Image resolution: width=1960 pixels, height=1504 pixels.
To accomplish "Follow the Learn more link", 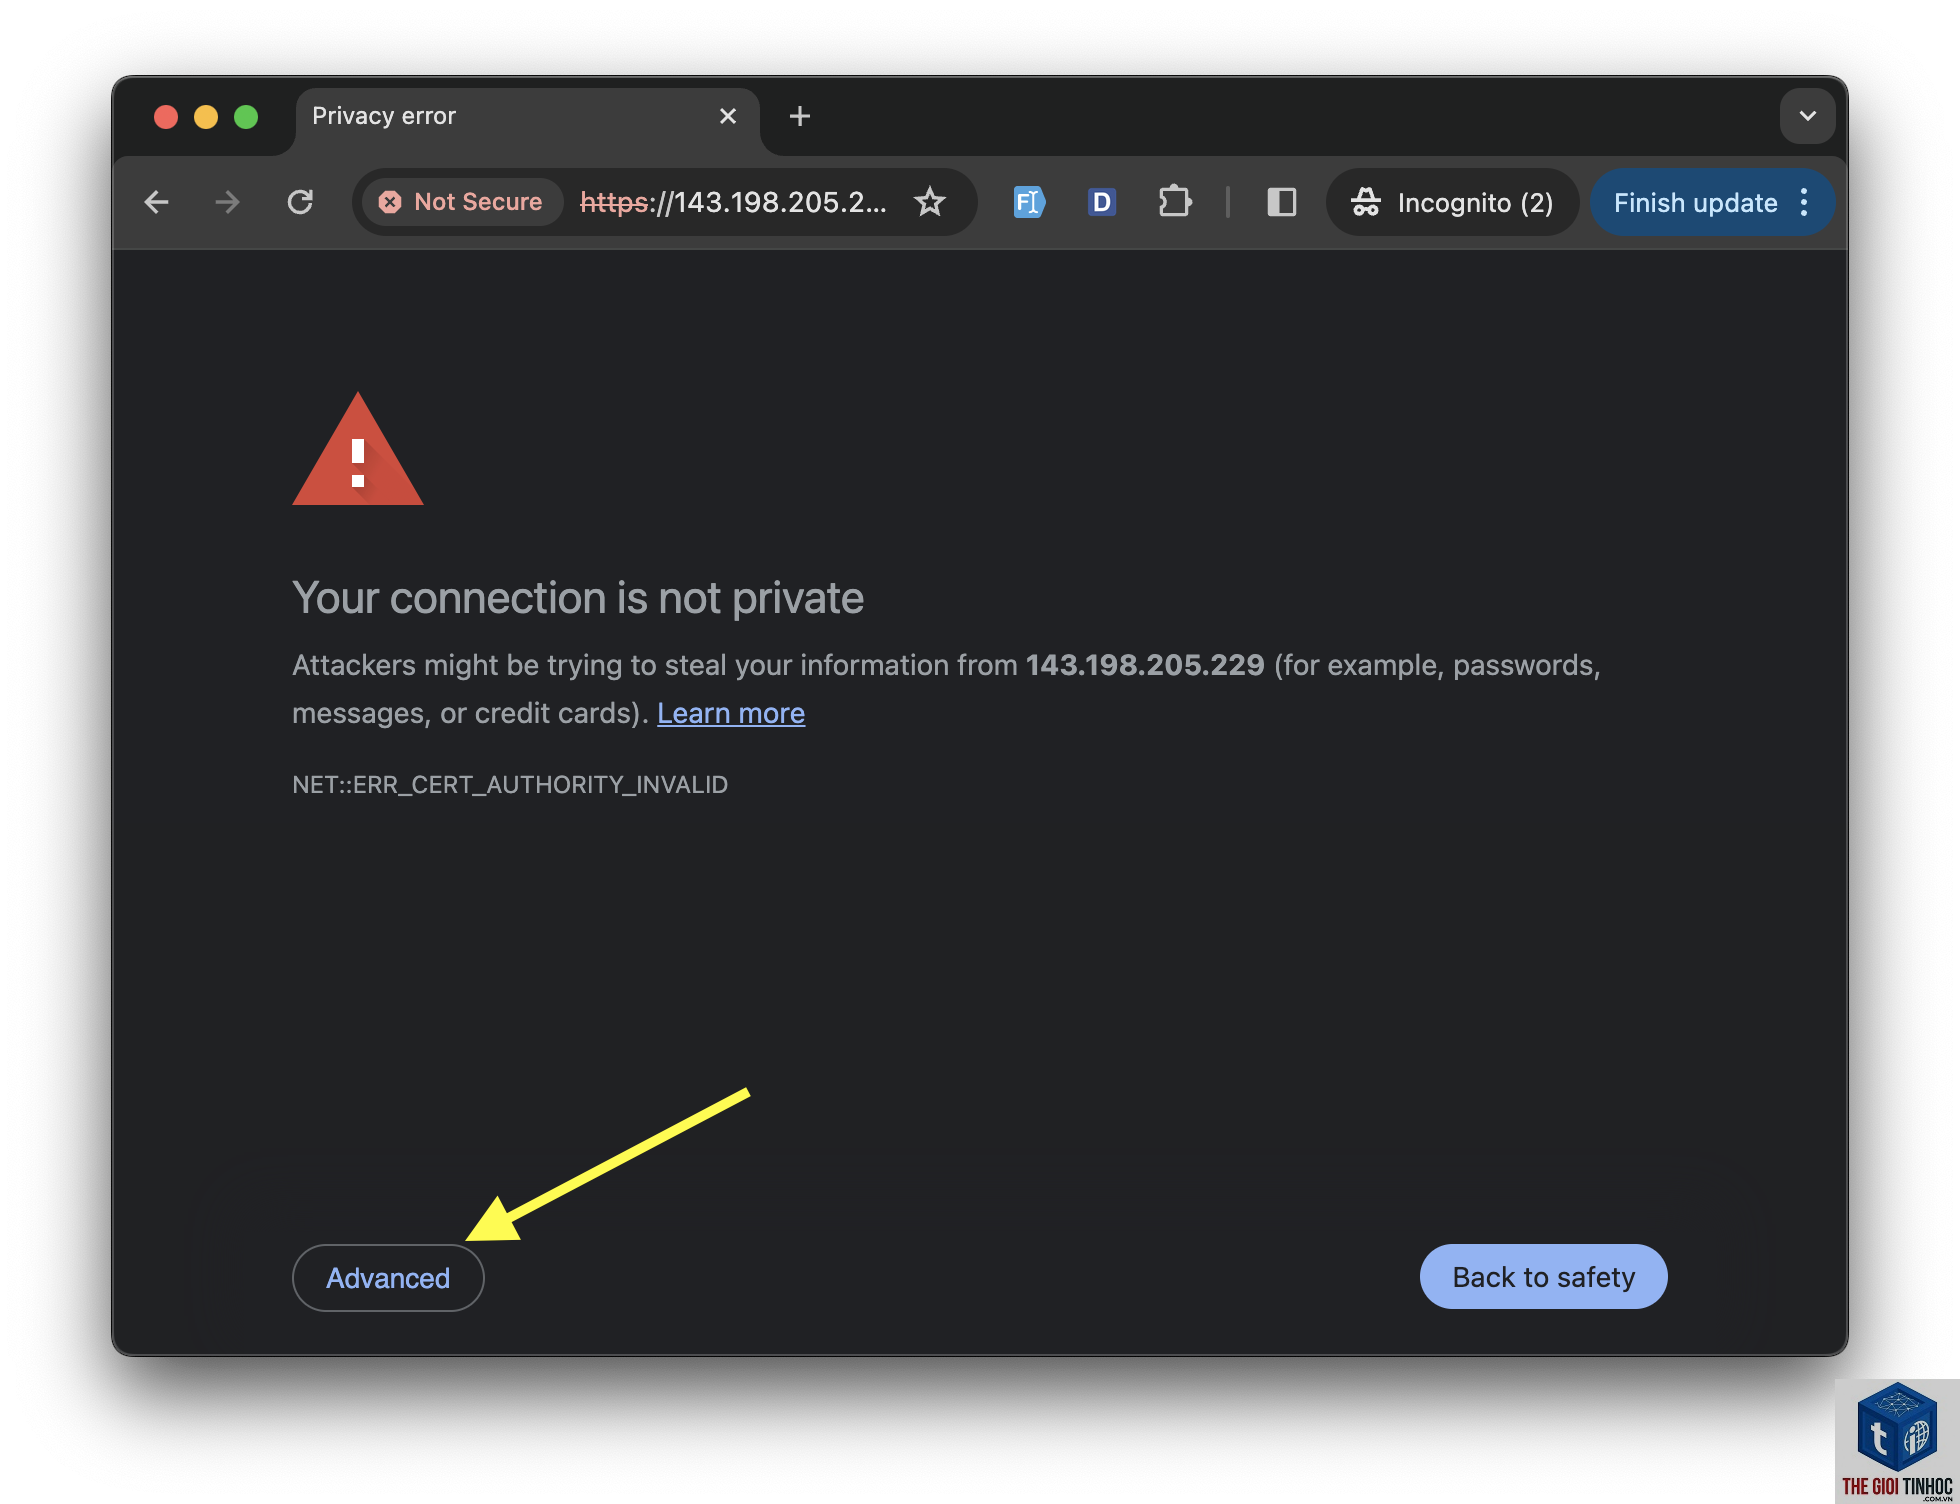I will 731,713.
